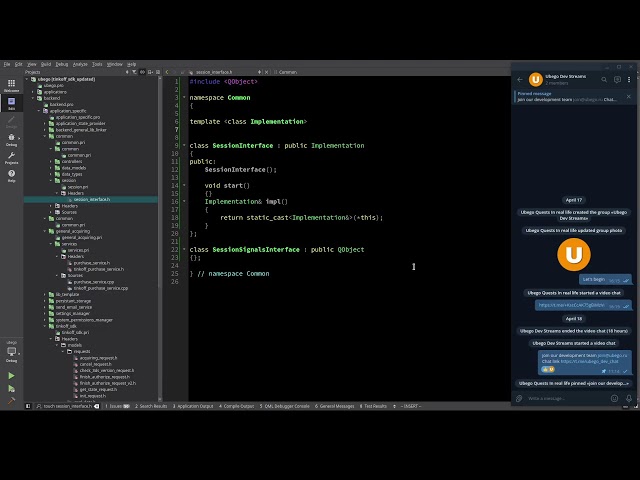Open the Debug mode in sidebar
Screen dimensions: 640x480
coord(11,140)
